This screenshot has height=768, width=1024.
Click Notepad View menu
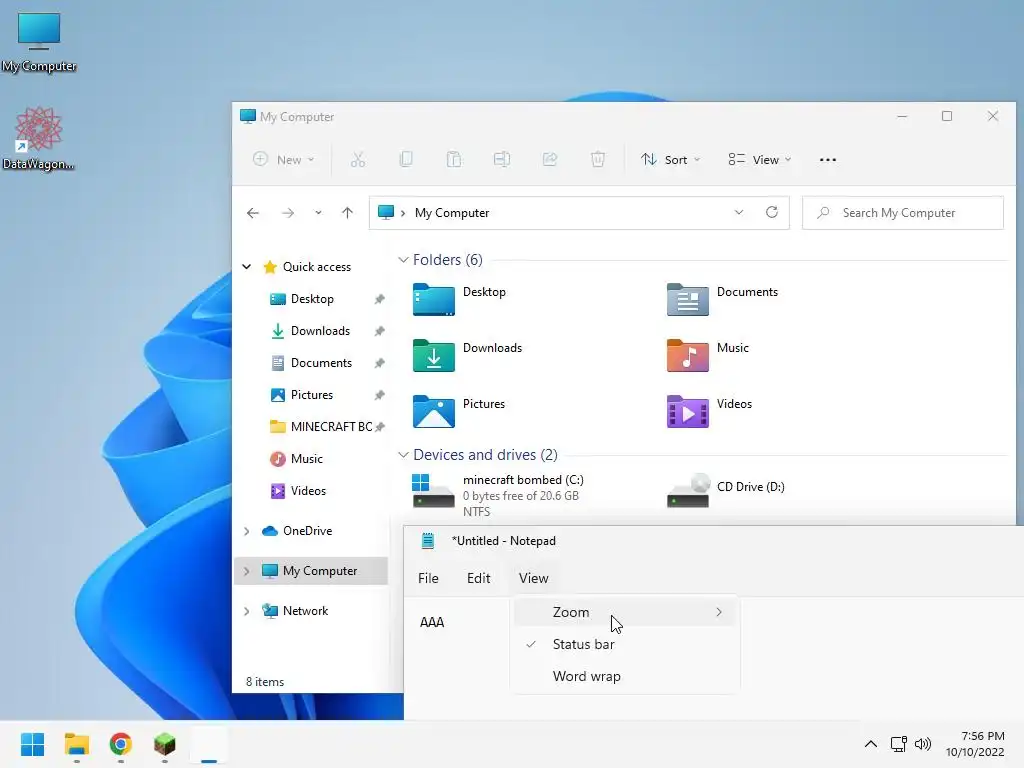coord(534,578)
